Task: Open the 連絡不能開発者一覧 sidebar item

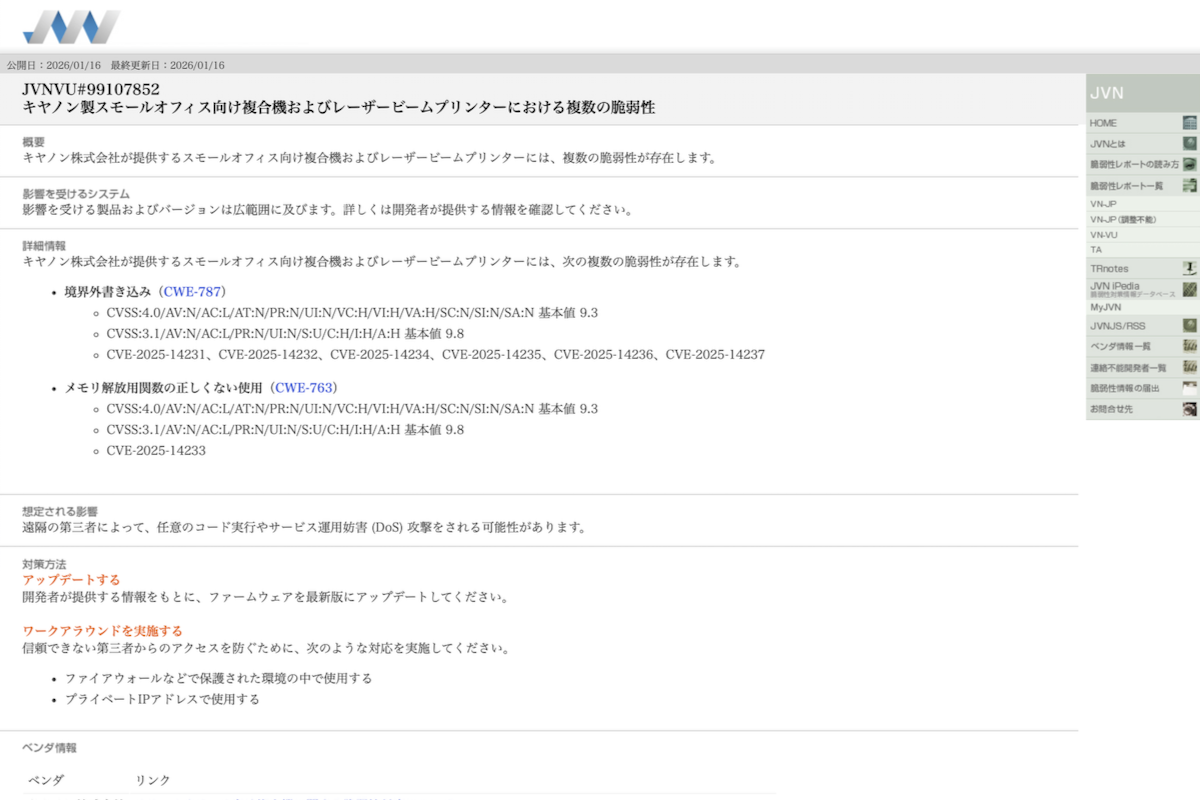Action: 1143,367
